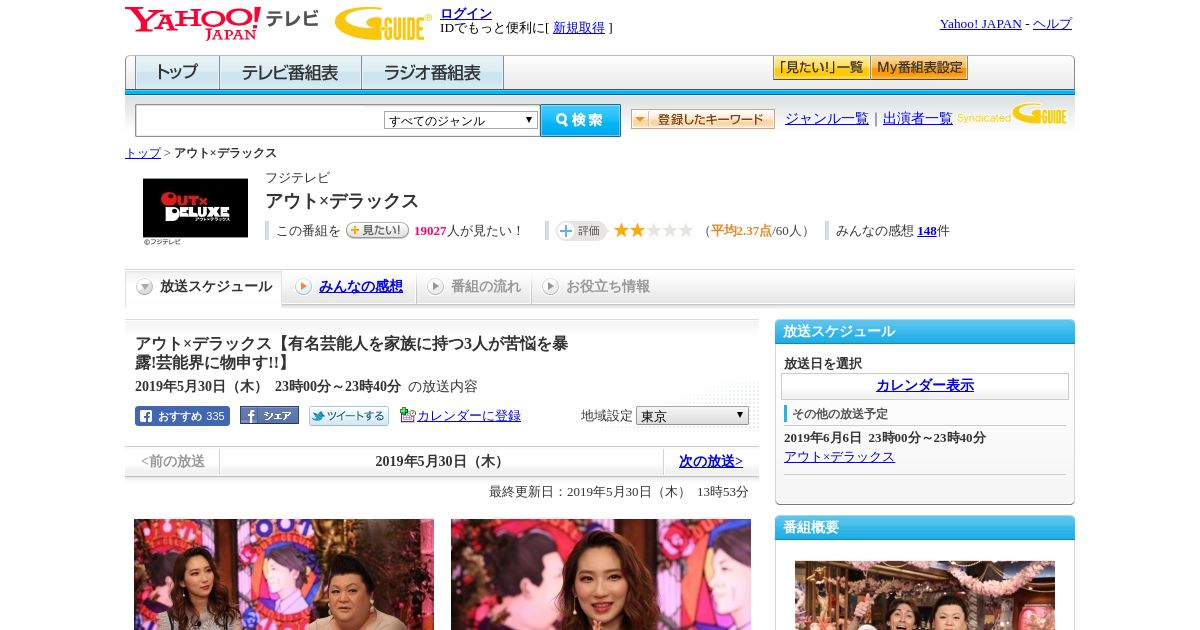The height and width of the screenshot is (630, 1200).
Task: Select 最終更新日 timestamp text
Action: [x=619, y=492]
